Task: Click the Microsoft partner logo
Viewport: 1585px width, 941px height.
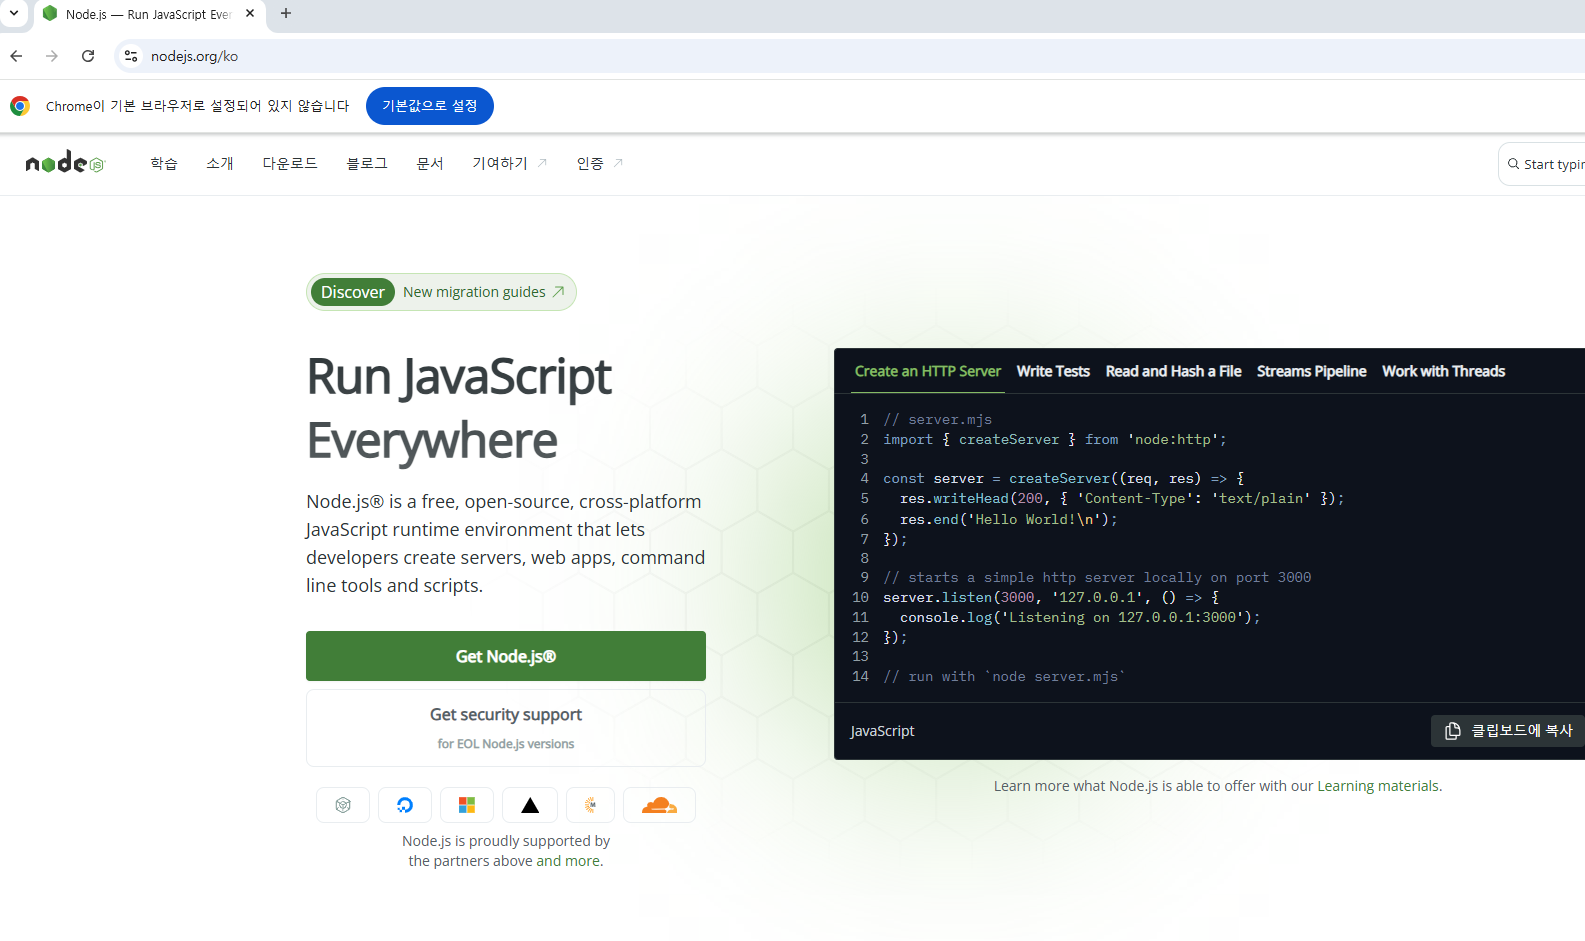Action: tap(467, 805)
